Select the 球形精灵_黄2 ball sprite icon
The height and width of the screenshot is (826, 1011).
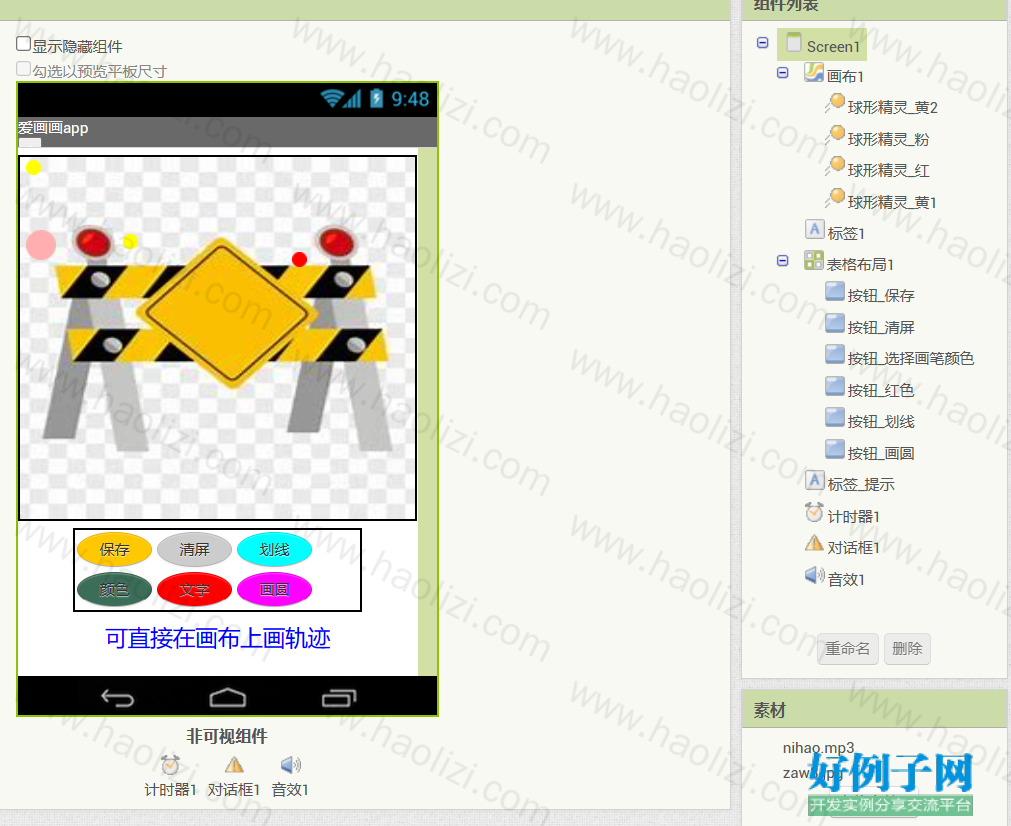point(835,103)
